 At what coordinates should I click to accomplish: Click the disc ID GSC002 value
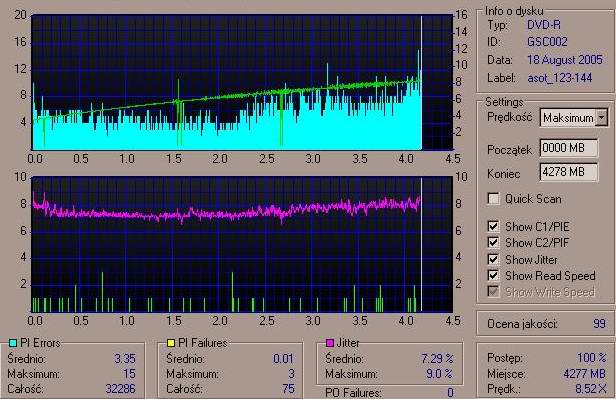coord(547,42)
